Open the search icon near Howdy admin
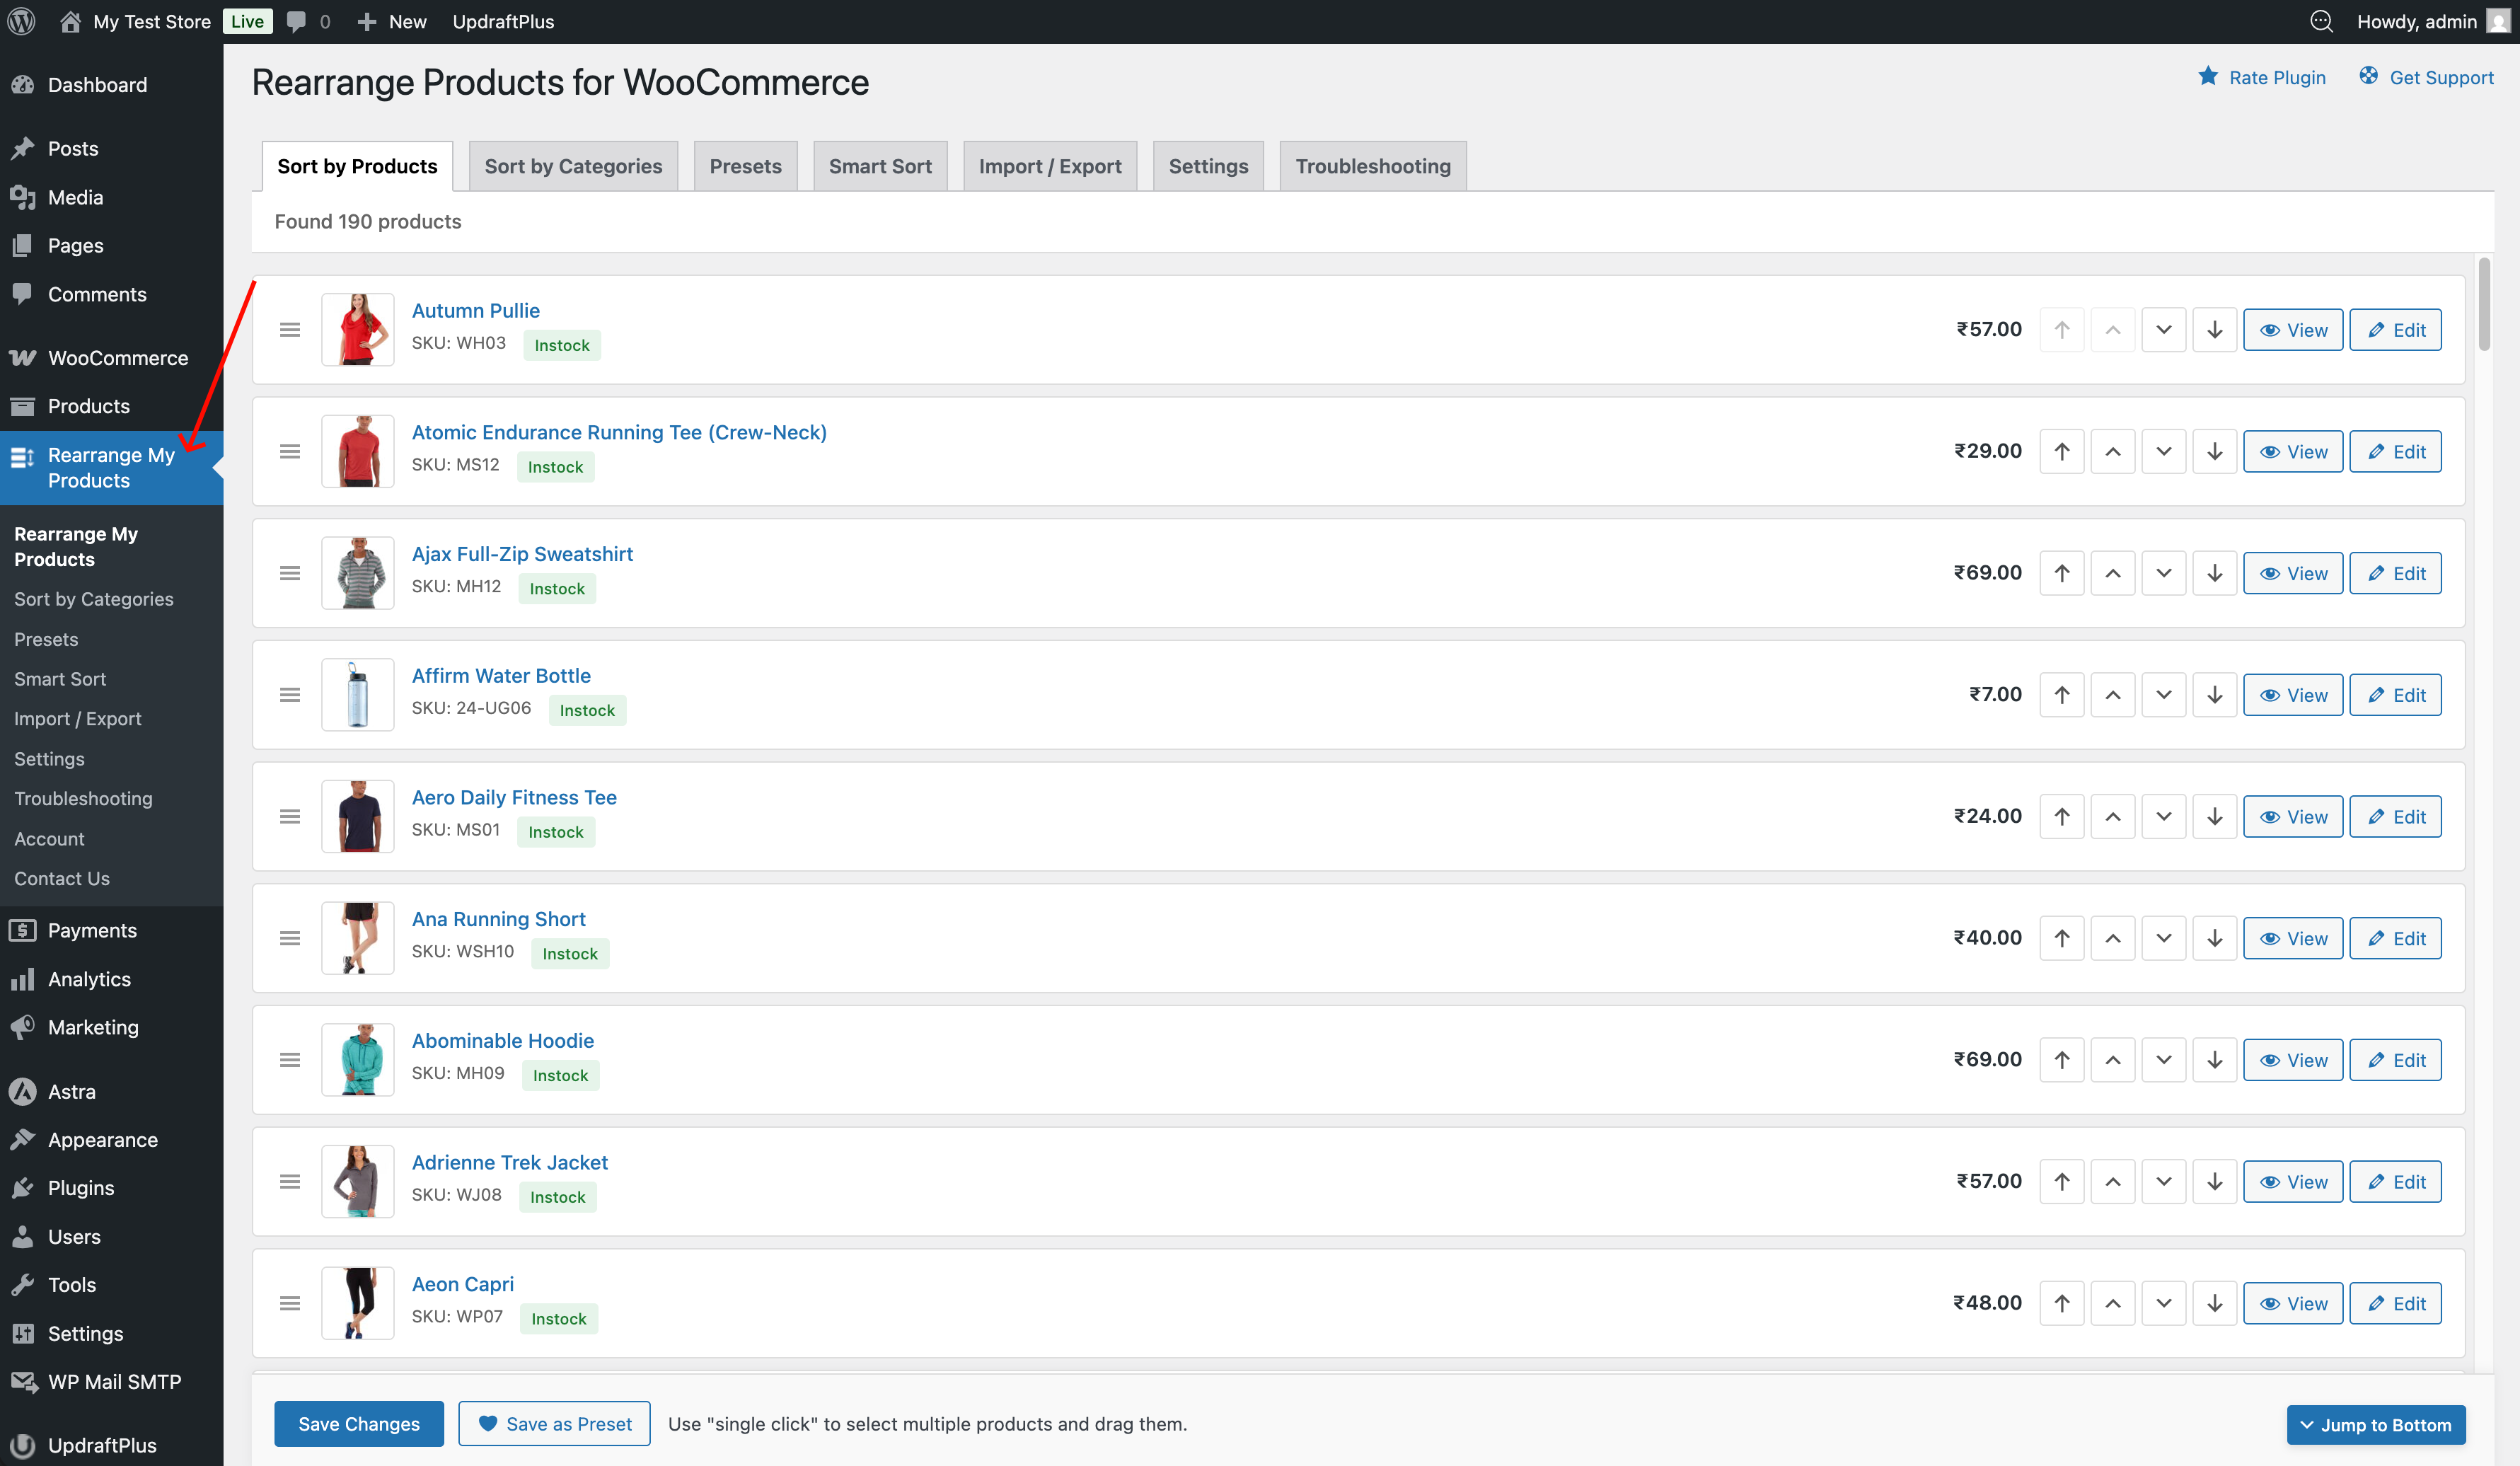Viewport: 2520px width, 1466px height. (x=2321, y=21)
